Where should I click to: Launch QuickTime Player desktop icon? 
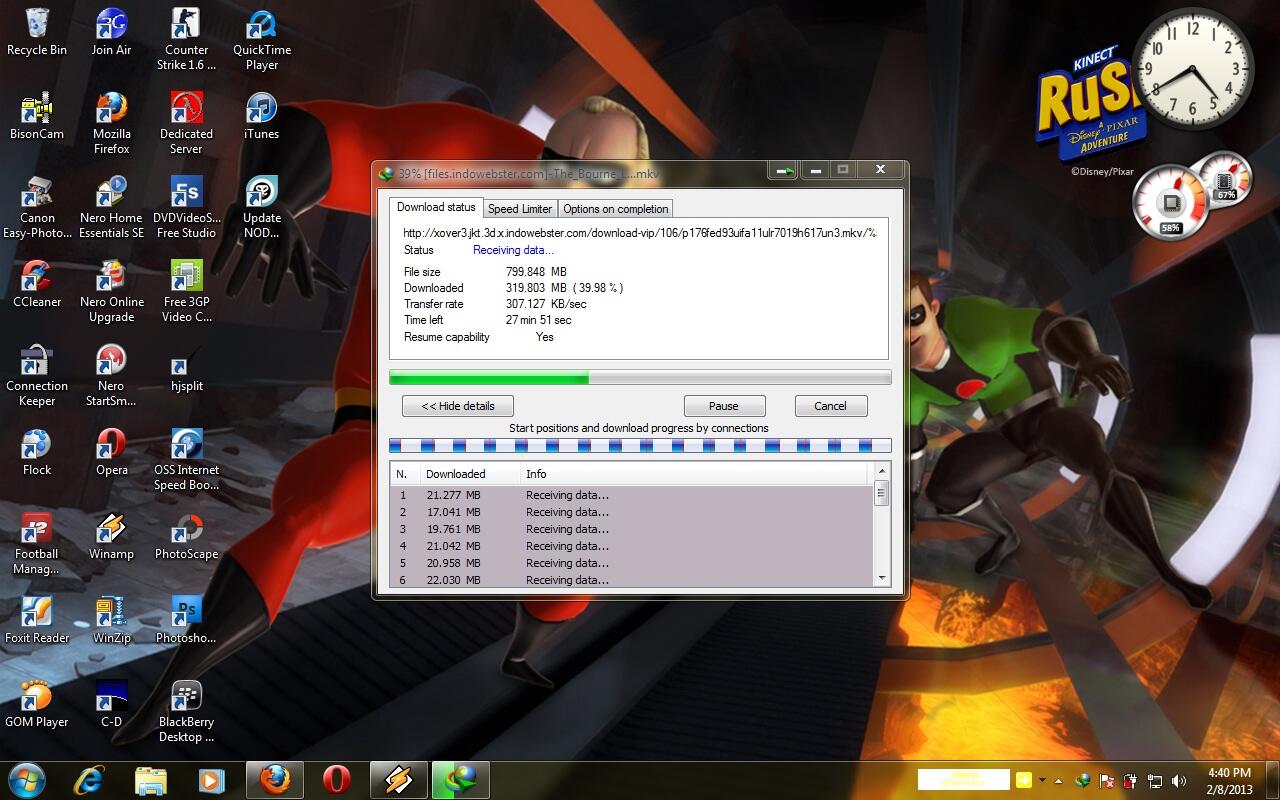coord(262,39)
